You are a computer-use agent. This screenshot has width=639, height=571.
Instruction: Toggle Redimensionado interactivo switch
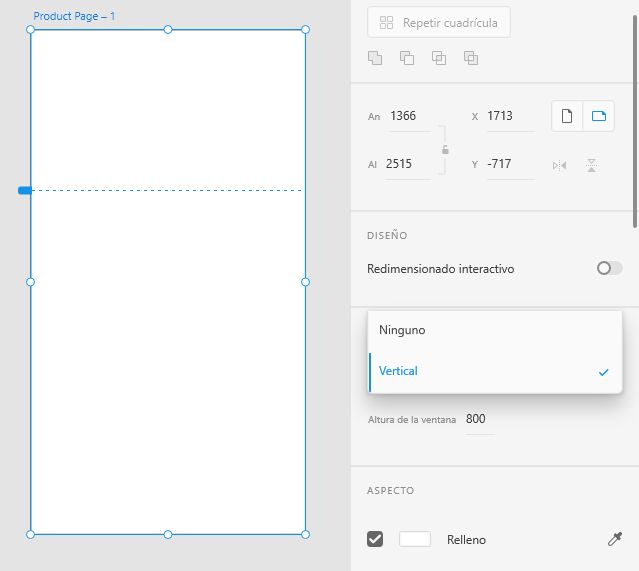[x=609, y=268]
